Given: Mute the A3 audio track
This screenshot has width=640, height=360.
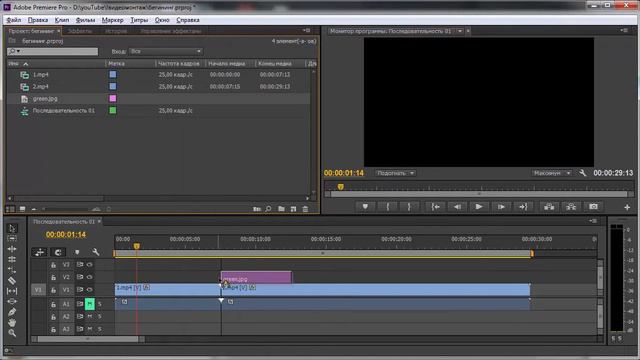Looking at the screenshot, I should (90, 329).
